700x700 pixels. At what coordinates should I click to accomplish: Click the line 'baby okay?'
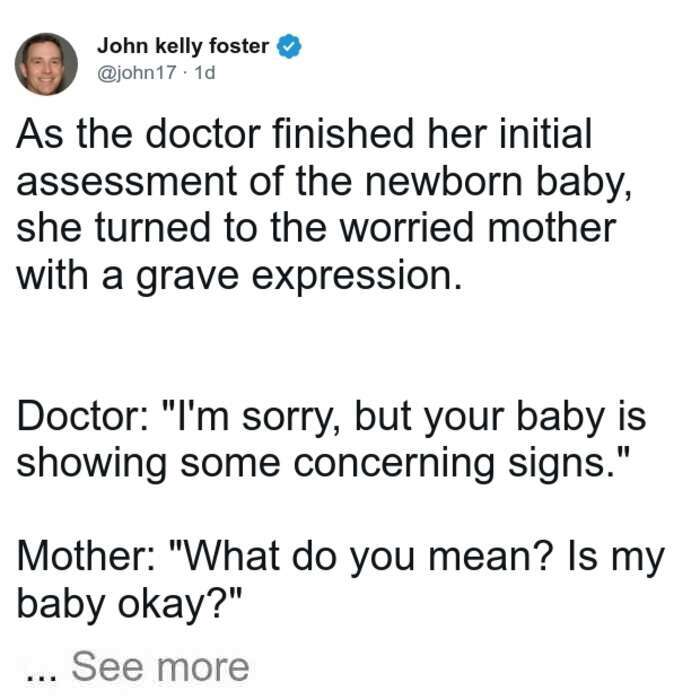pos(129,604)
